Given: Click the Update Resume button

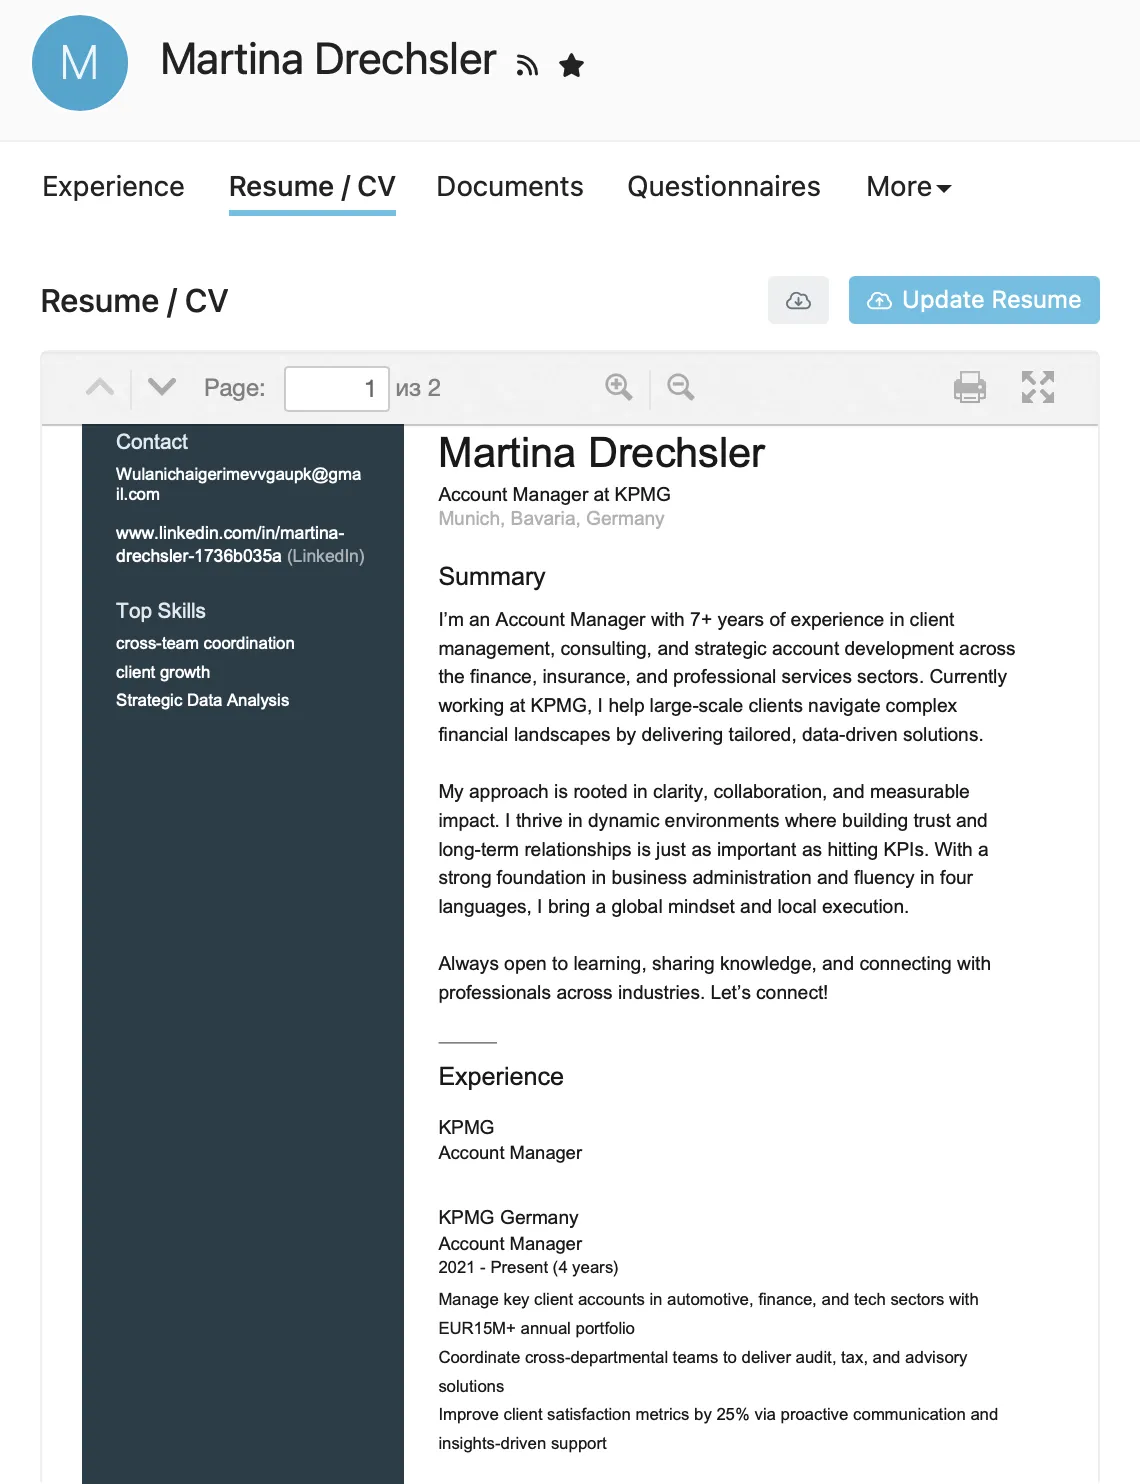Looking at the screenshot, I should pos(974,300).
